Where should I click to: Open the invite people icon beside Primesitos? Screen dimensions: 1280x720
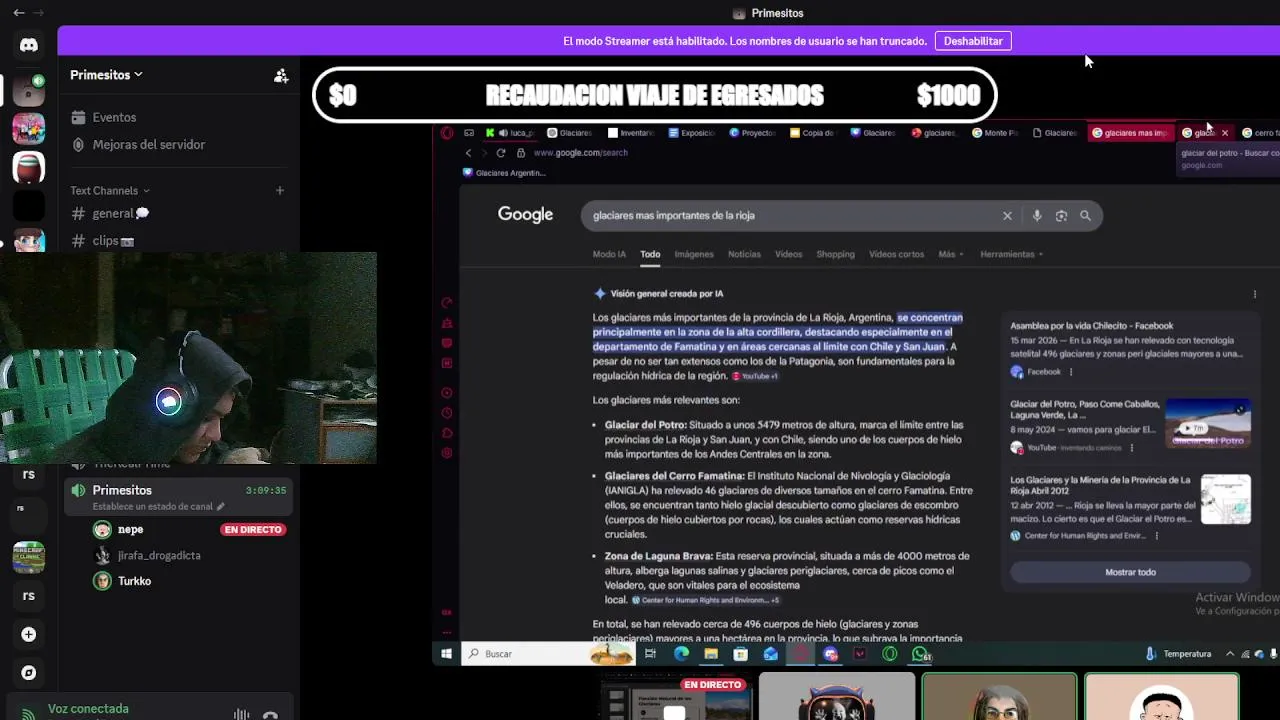(281, 75)
